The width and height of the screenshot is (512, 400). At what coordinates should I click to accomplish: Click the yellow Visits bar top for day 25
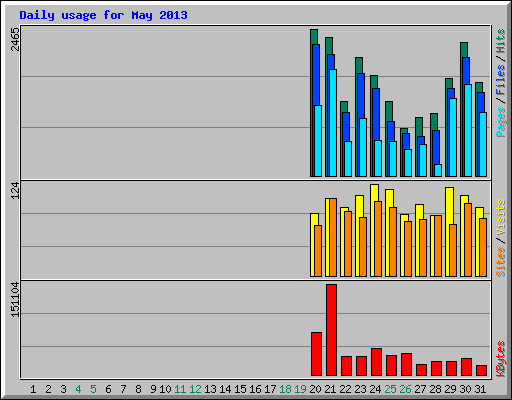[x=389, y=198]
